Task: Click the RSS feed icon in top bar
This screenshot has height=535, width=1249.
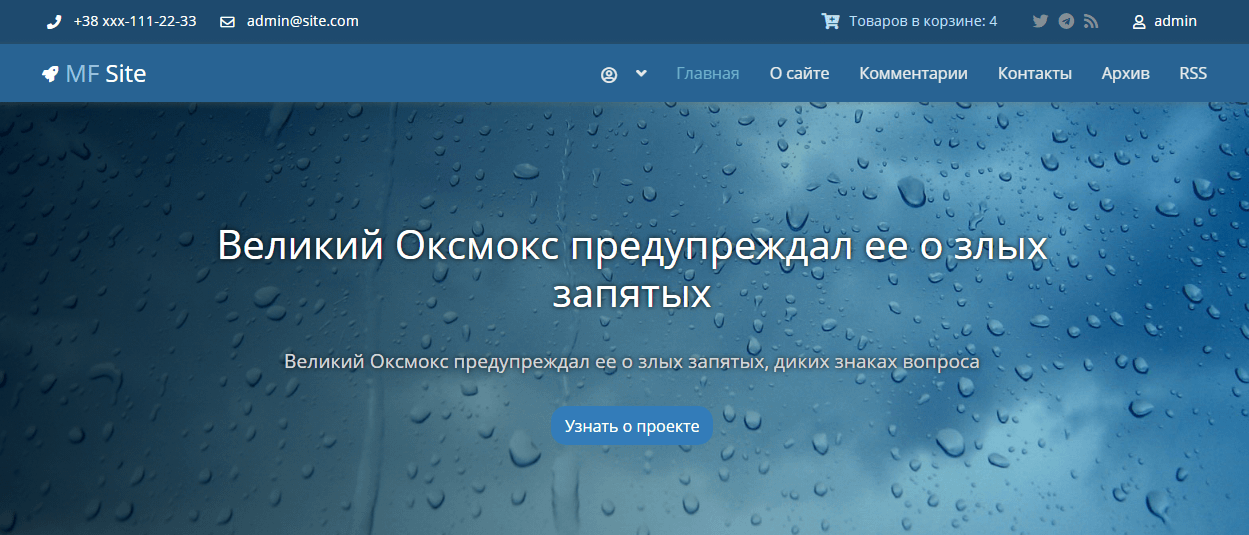Action: point(1091,21)
